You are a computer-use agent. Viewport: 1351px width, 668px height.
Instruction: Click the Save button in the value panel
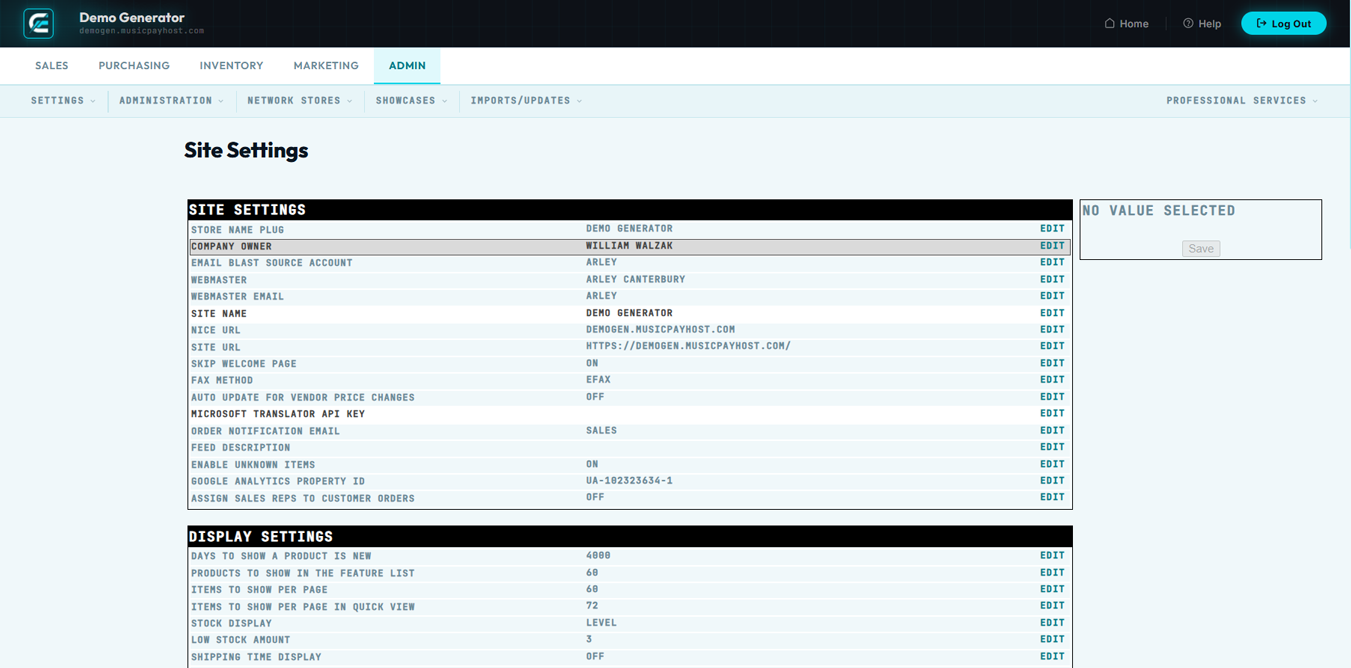[1201, 248]
